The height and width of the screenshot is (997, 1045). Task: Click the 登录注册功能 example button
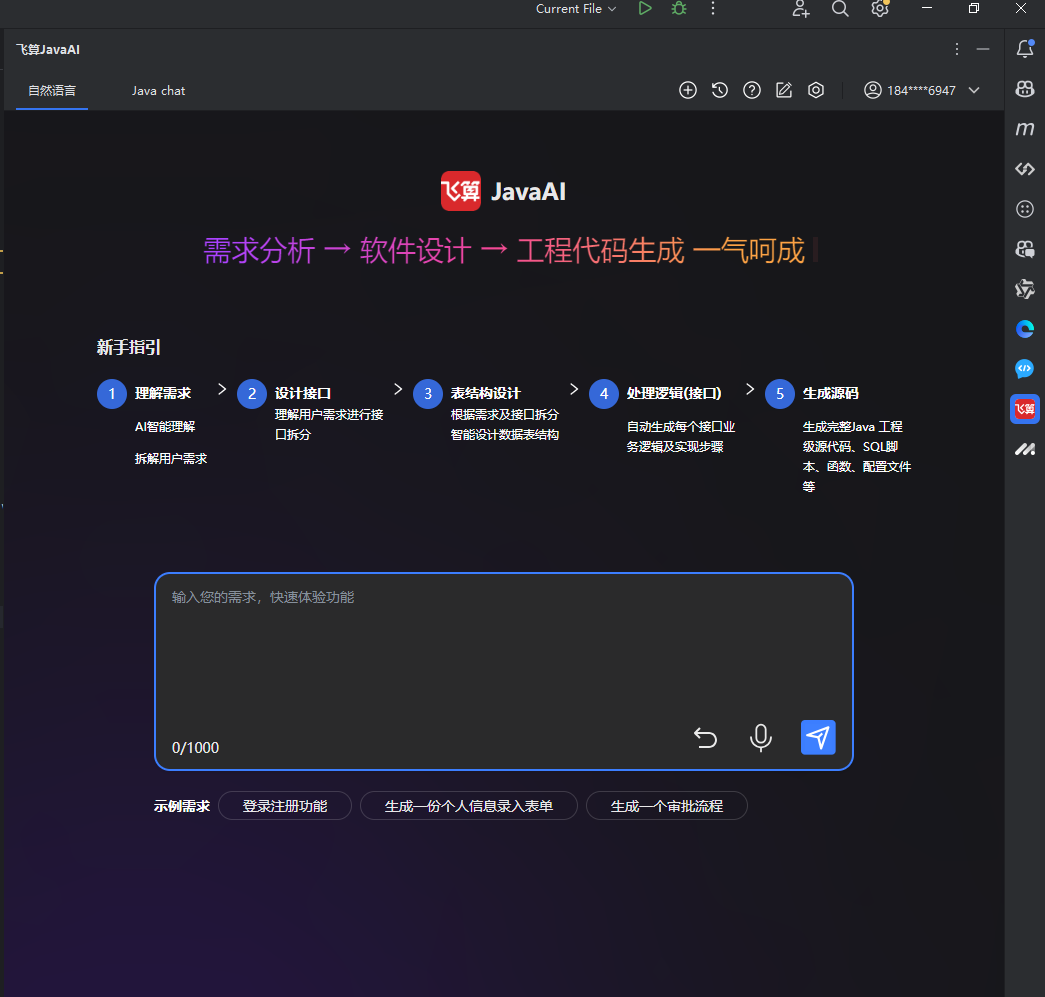(x=285, y=805)
